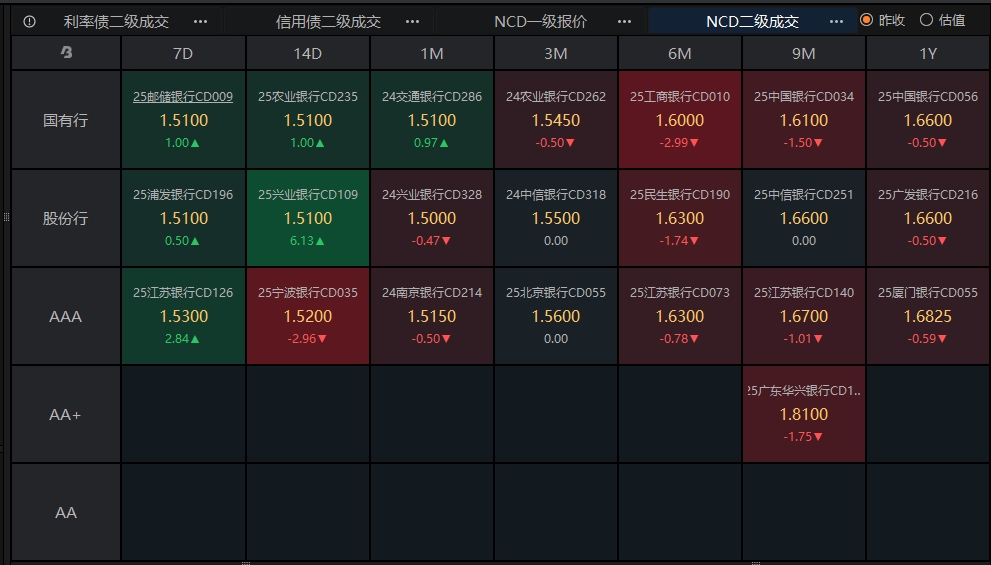
Task: Select the 股份行 row header
Action: tap(66, 218)
